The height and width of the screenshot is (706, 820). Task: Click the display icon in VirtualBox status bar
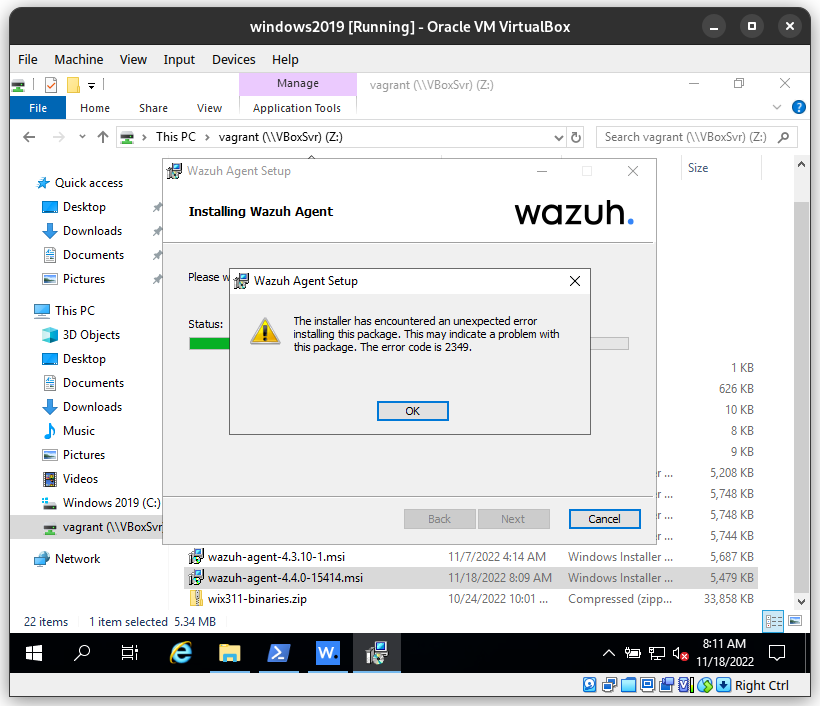point(648,685)
